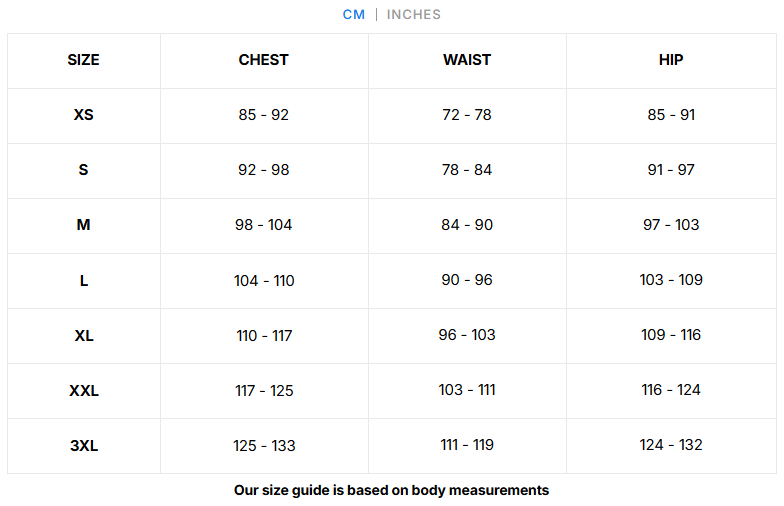The height and width of the screenshot is (506, 784).
Task: Select the M size row label
Action: (x=84, y=225)
